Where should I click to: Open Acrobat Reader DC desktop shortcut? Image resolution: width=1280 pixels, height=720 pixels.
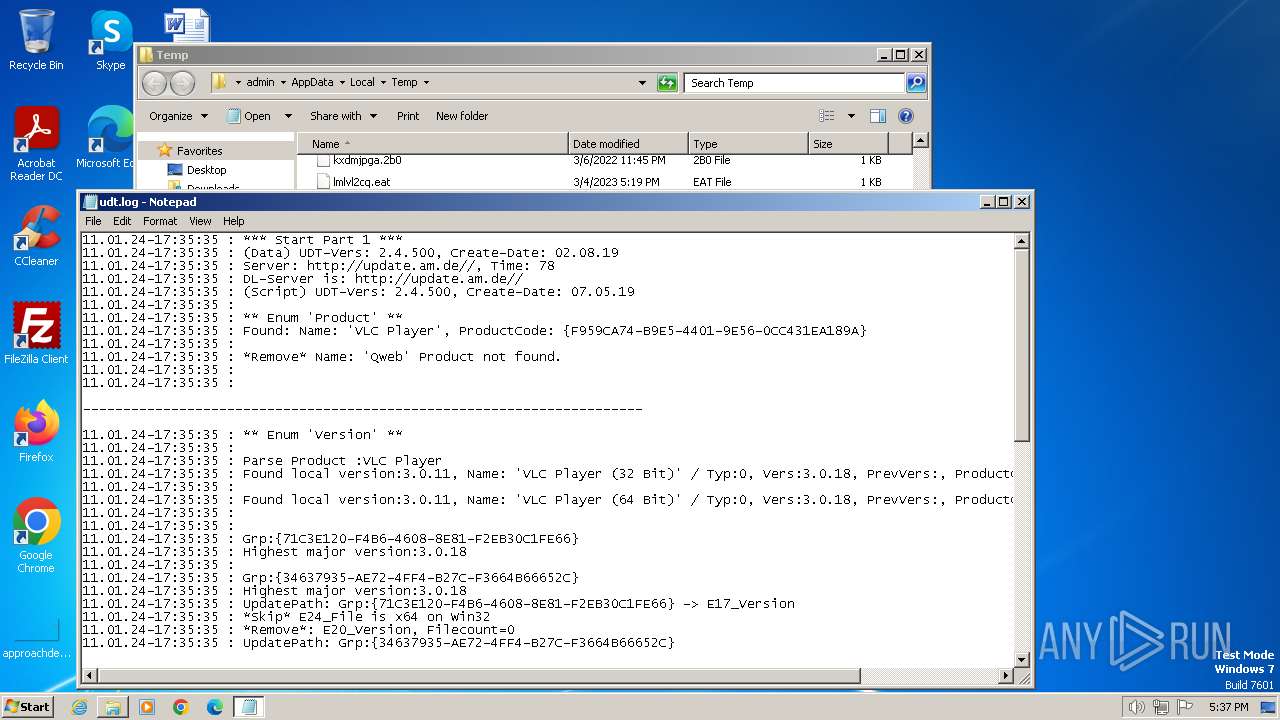click(36, 145)
